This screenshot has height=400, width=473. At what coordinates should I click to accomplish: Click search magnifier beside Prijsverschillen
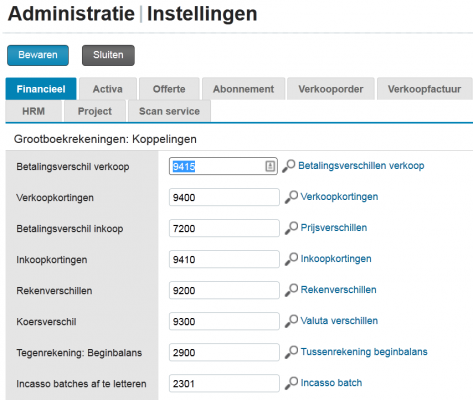(x=291, y=228)
